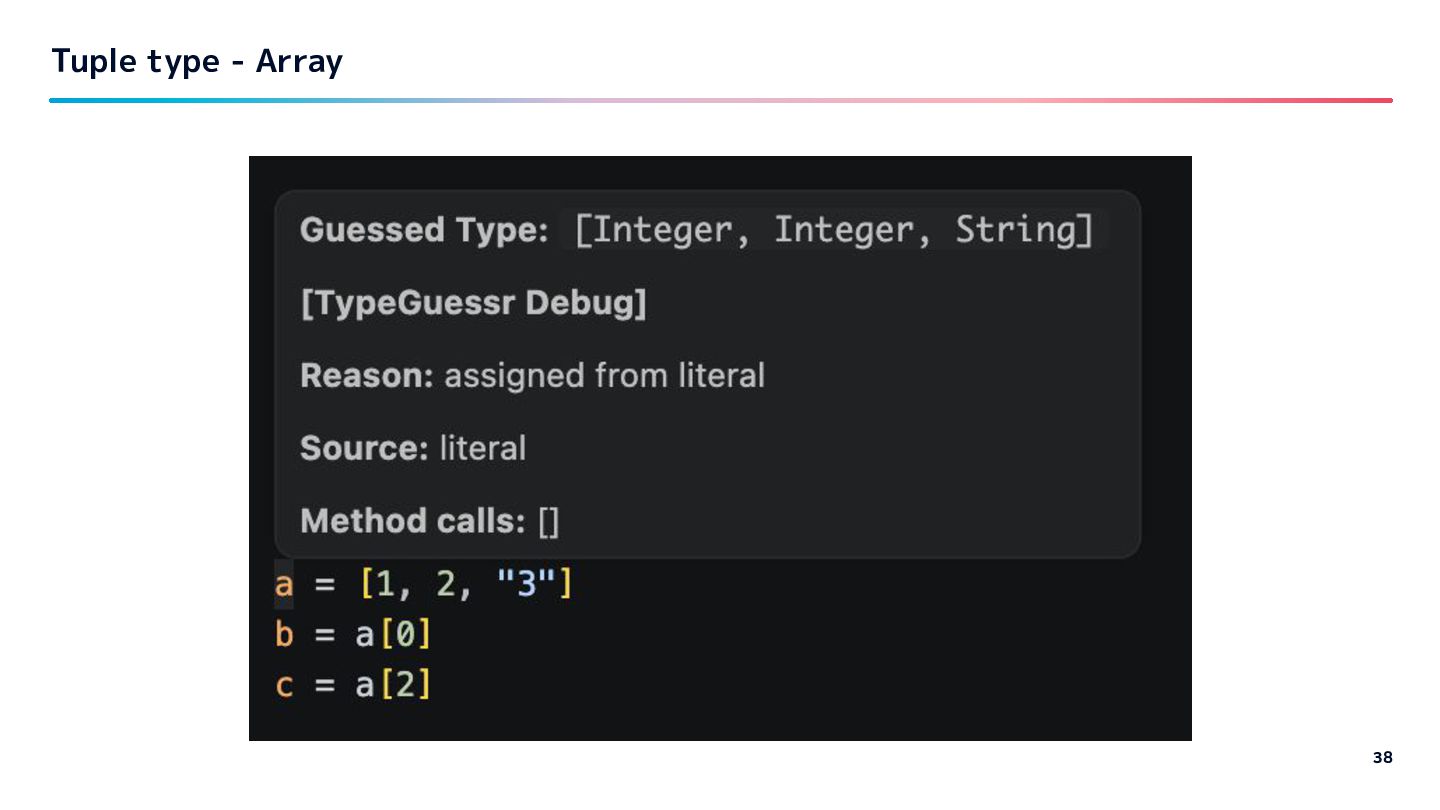Click the index 2 in a[2]
This screenshot has height=810, width=1440.
[405, 686]
